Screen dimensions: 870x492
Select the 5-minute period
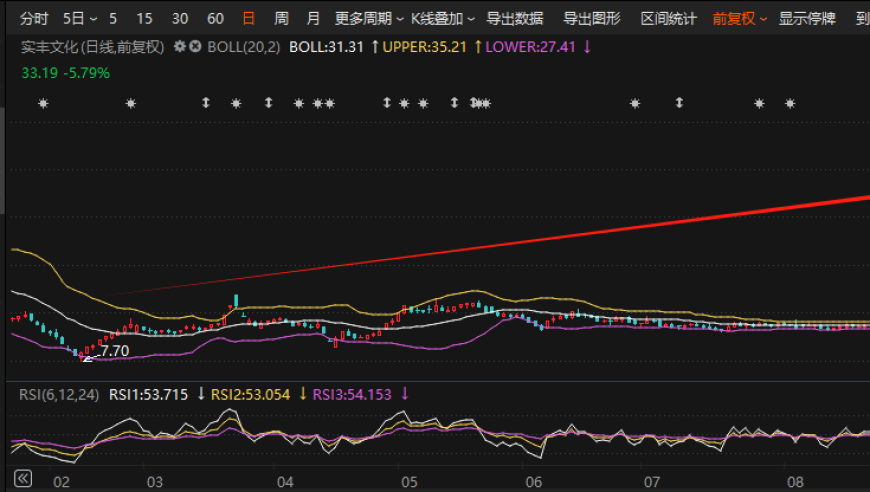tap(113, 18)
